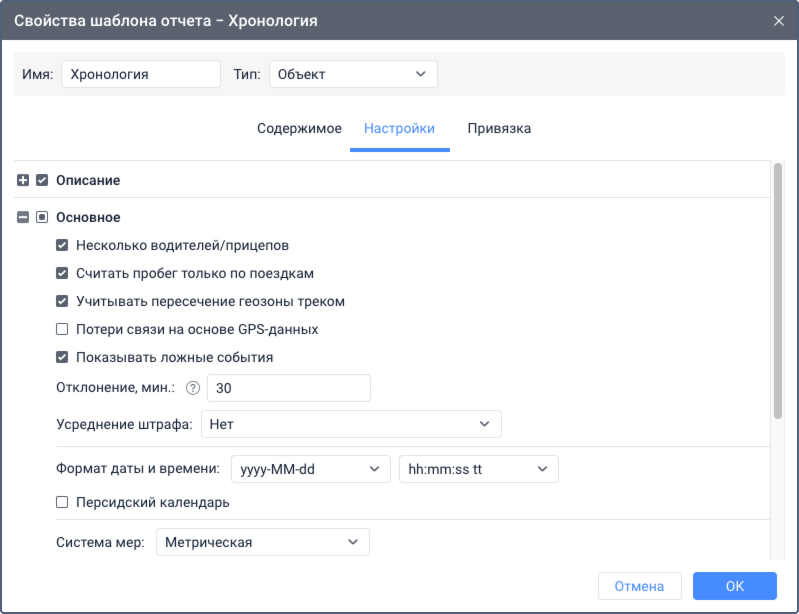Click the Отмена button
799x614 pixels.
[639, 586]
